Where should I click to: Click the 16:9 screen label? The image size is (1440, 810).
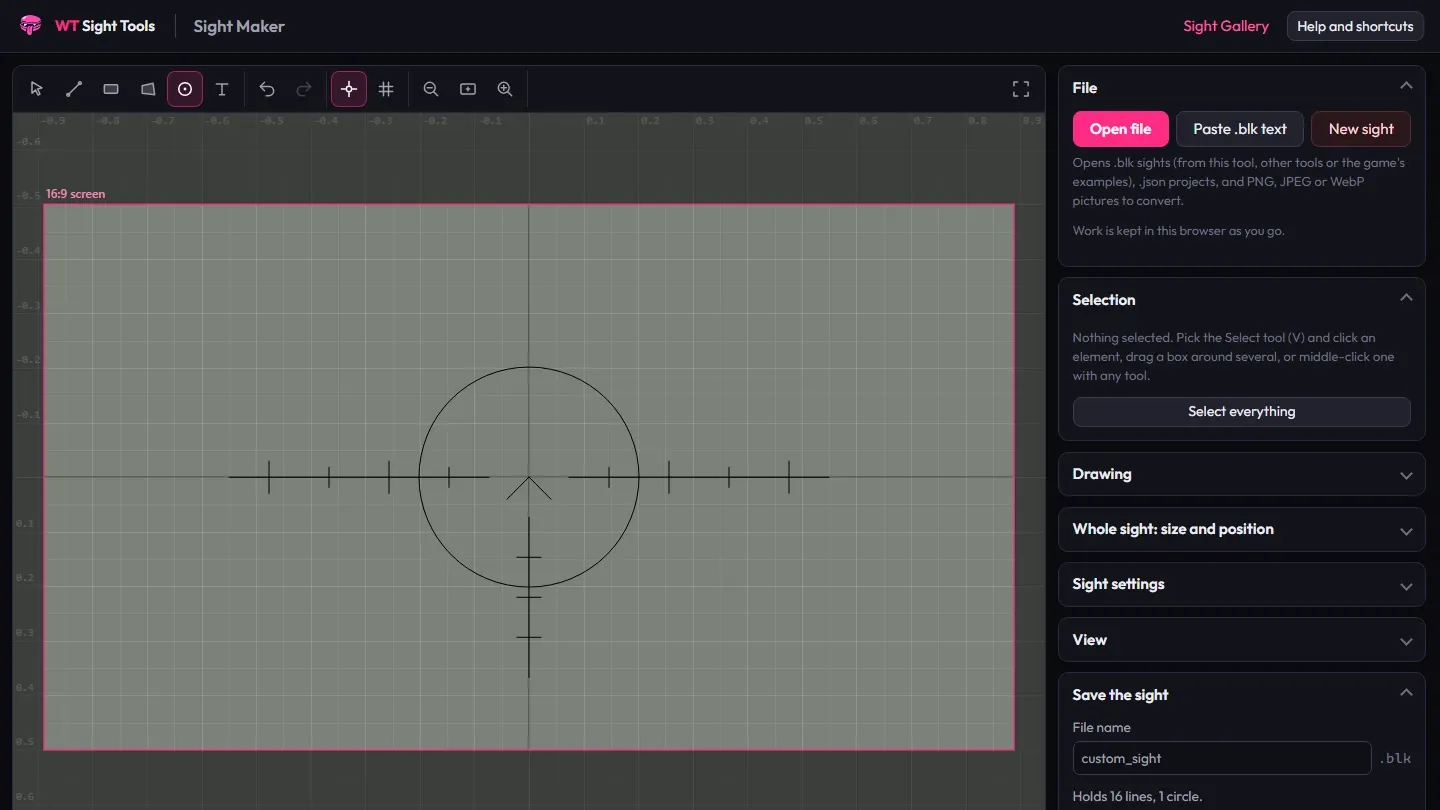coord(75,194)
